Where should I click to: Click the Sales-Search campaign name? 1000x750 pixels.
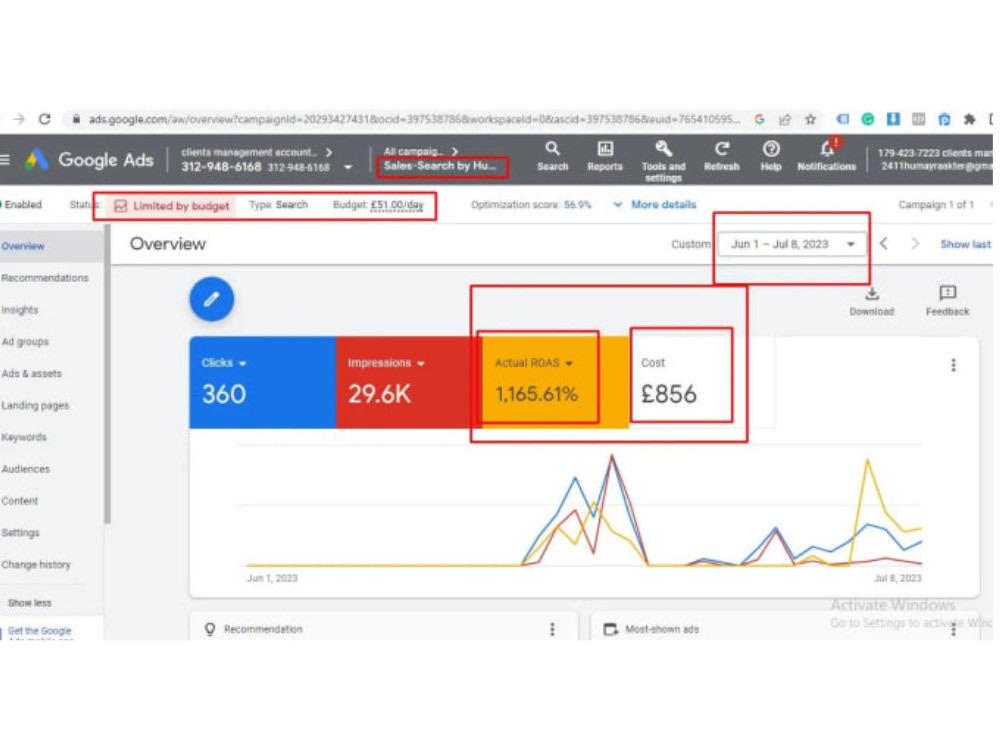[439, 166]
